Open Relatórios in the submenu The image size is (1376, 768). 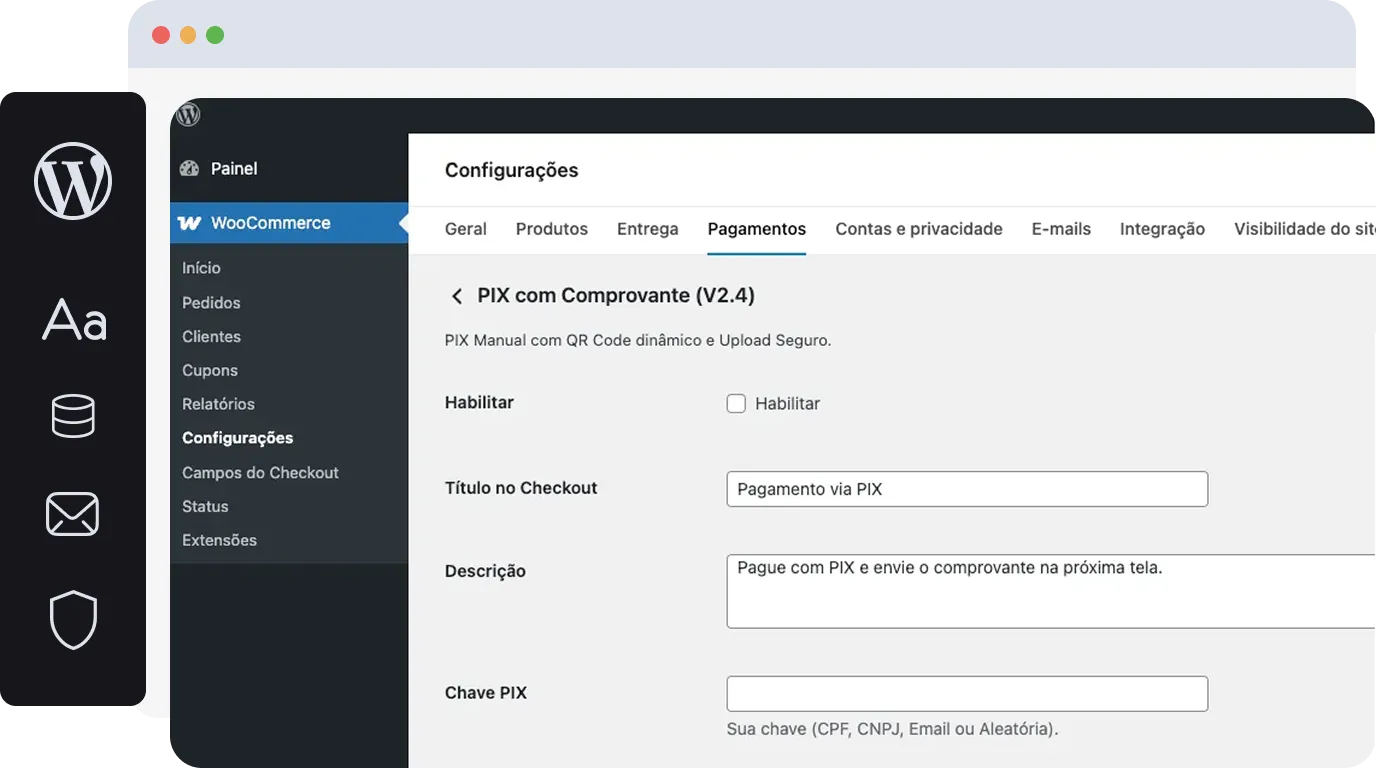click(218, 404)
